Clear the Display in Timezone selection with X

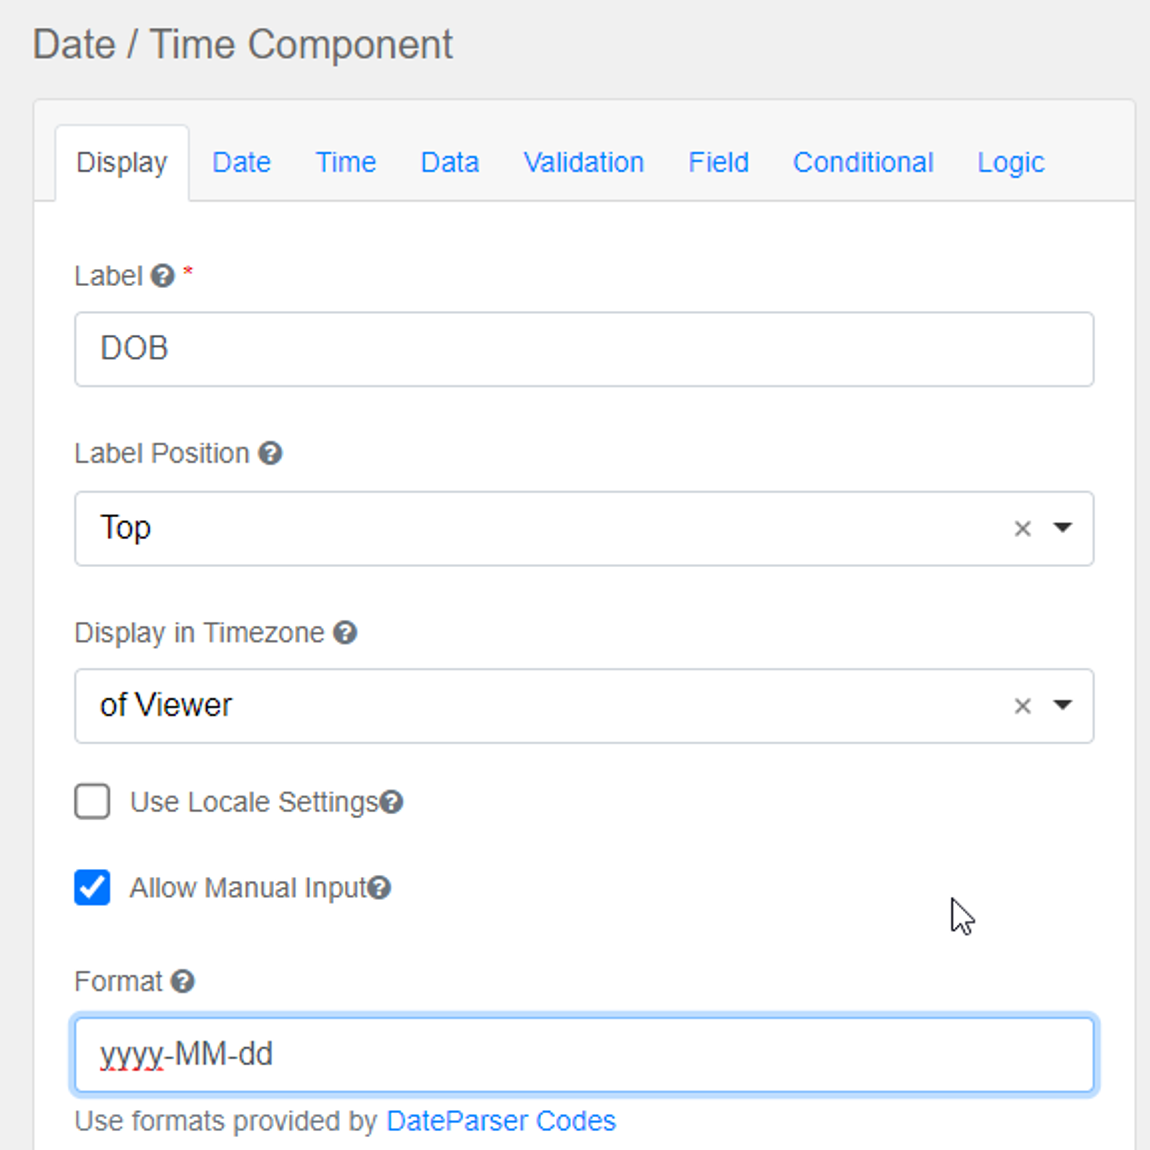point(1022,707)
